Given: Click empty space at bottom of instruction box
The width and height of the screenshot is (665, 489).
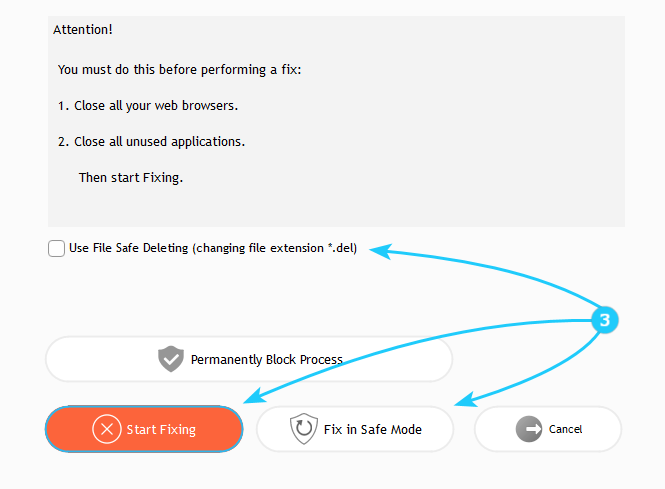Looking at the screenshot, I should tap(336, 210).
